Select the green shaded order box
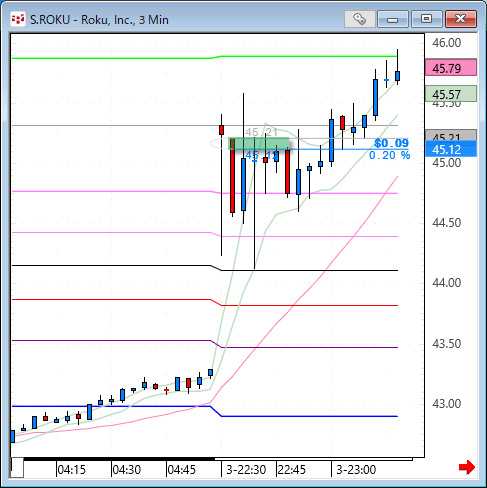This screenshot has width=487, height=488. coord(259,144)
